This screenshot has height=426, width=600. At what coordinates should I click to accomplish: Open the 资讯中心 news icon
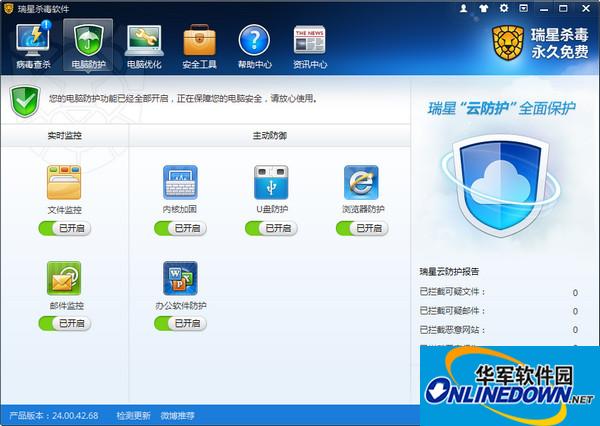point(310,47)
